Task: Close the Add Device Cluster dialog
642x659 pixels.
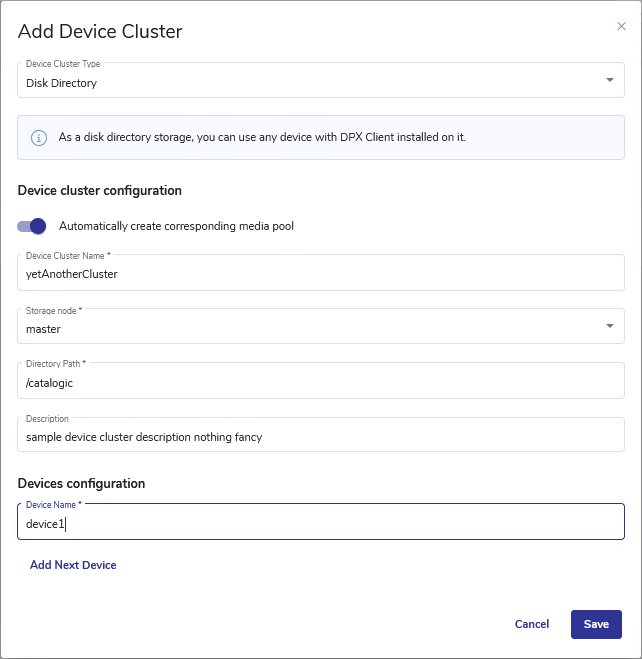Action: tap(621, 26)
